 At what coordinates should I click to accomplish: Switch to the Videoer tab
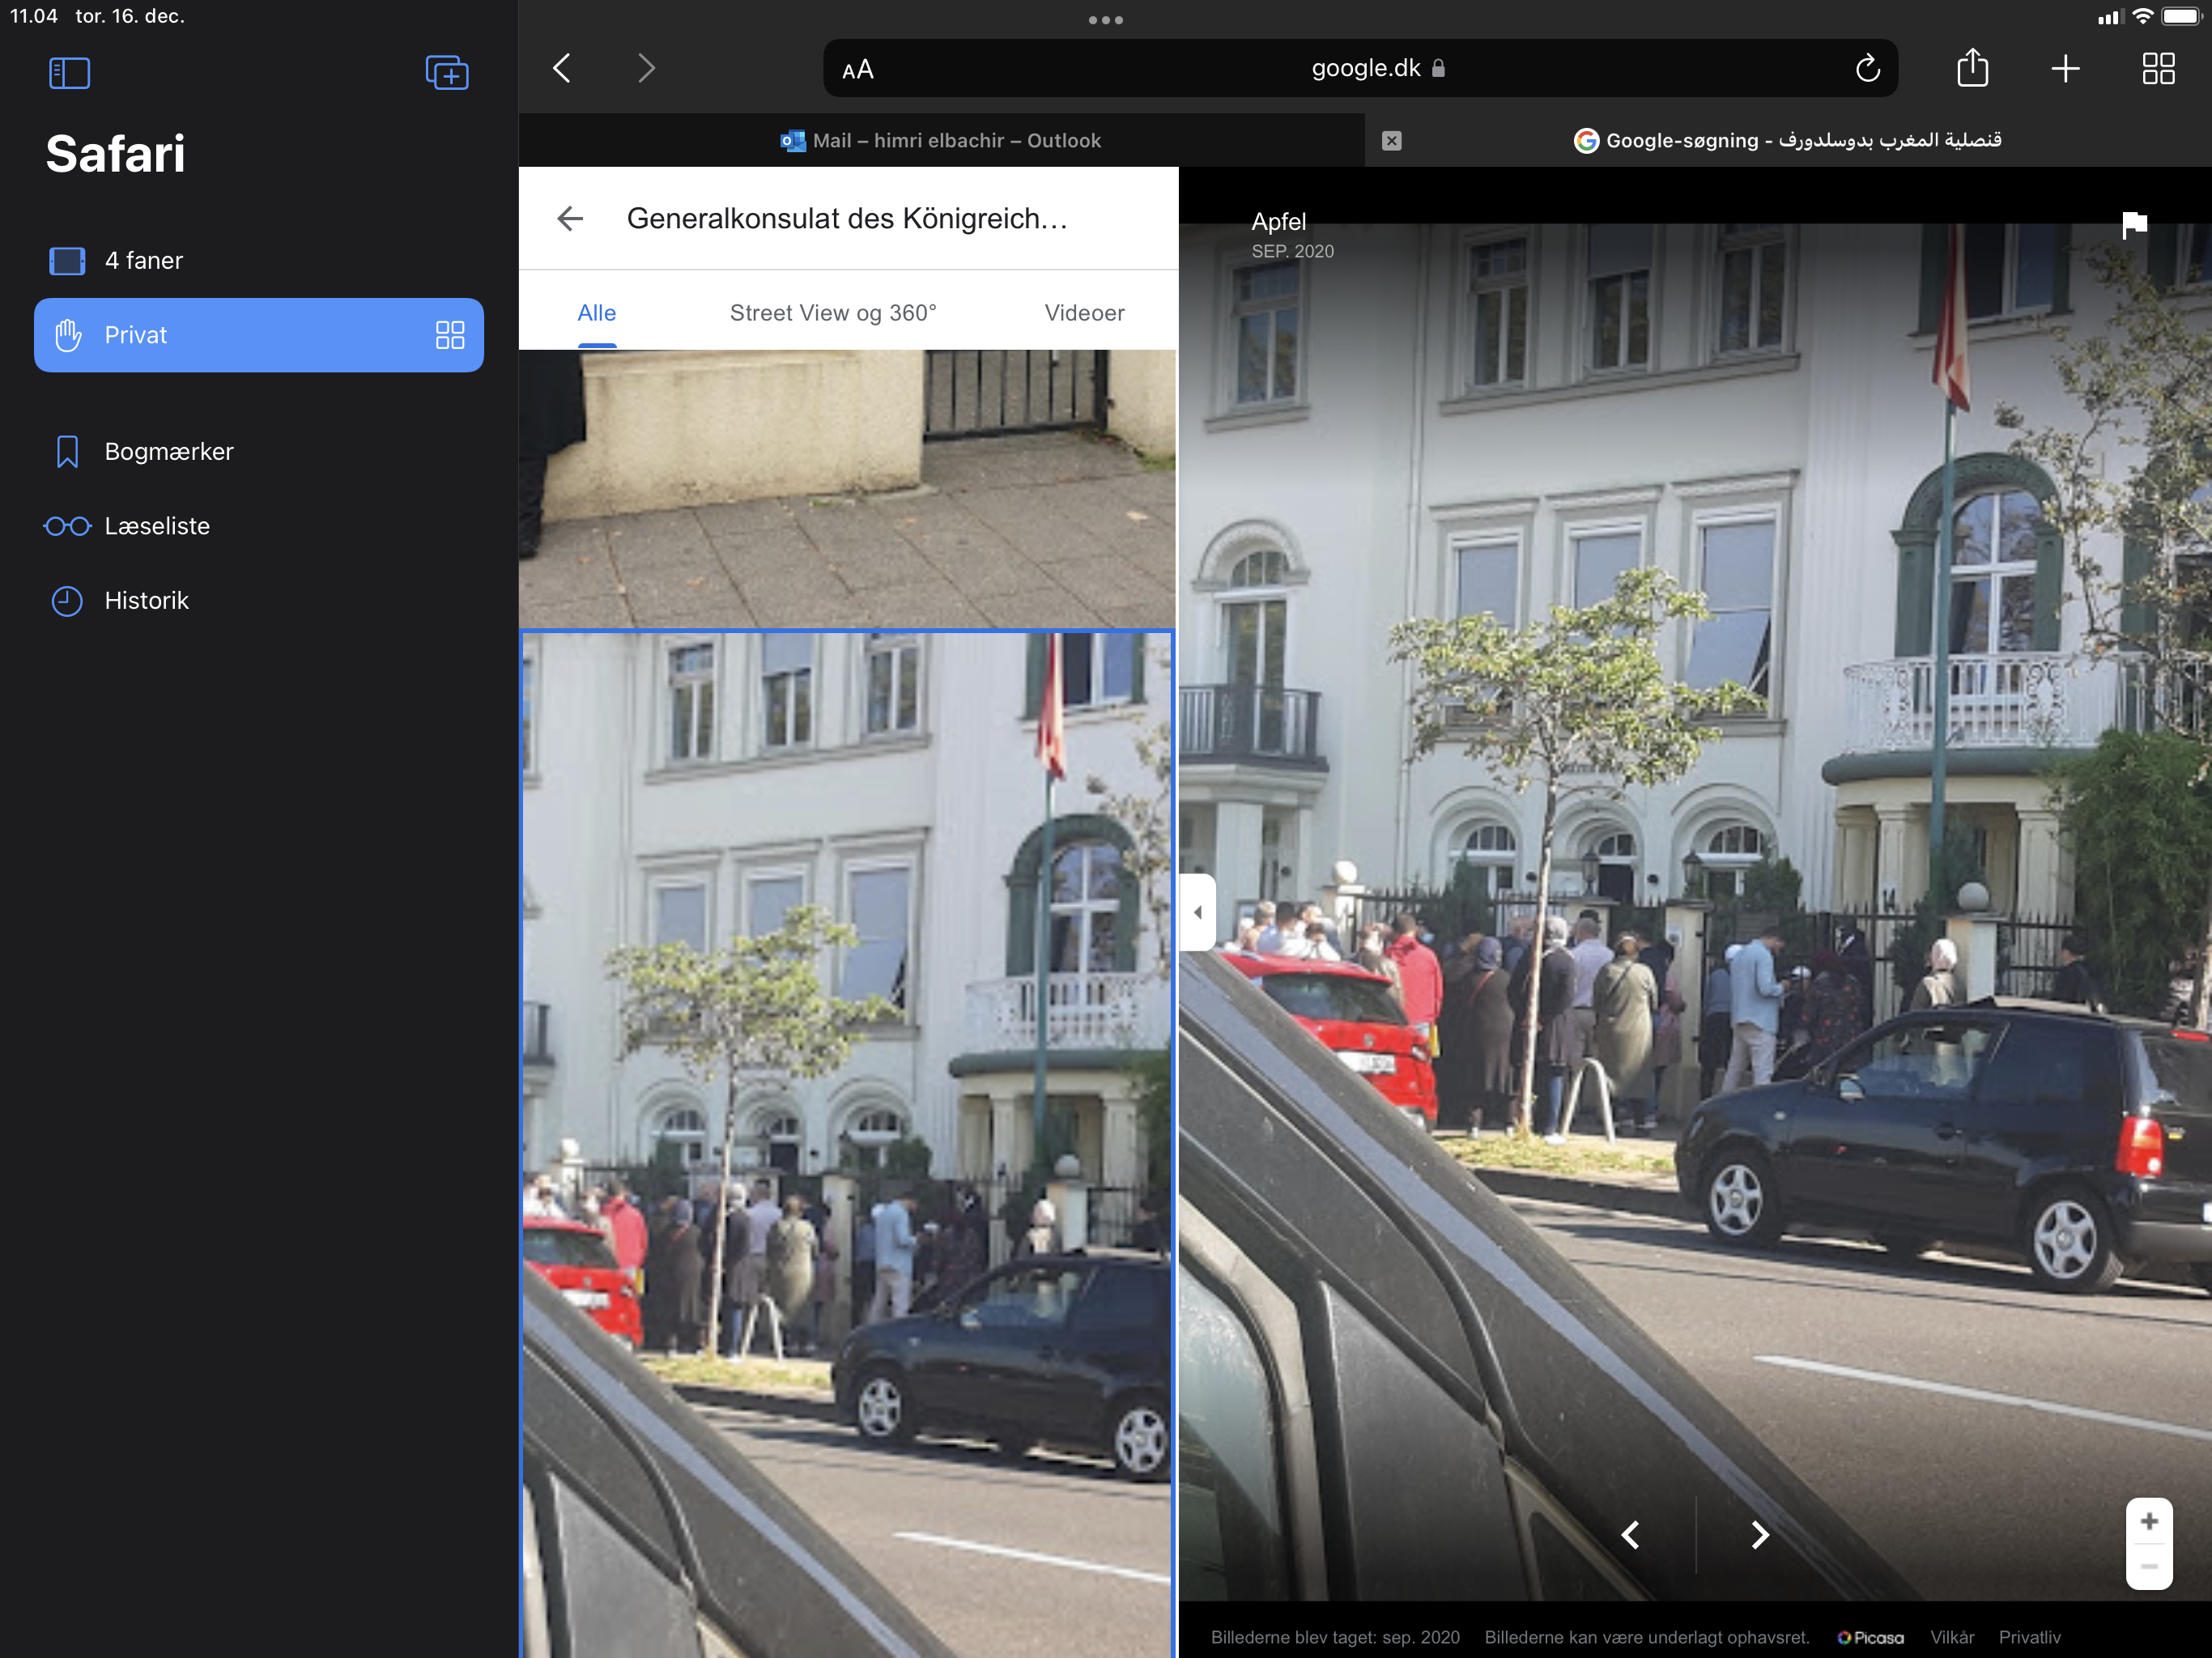coord(1084,313)
